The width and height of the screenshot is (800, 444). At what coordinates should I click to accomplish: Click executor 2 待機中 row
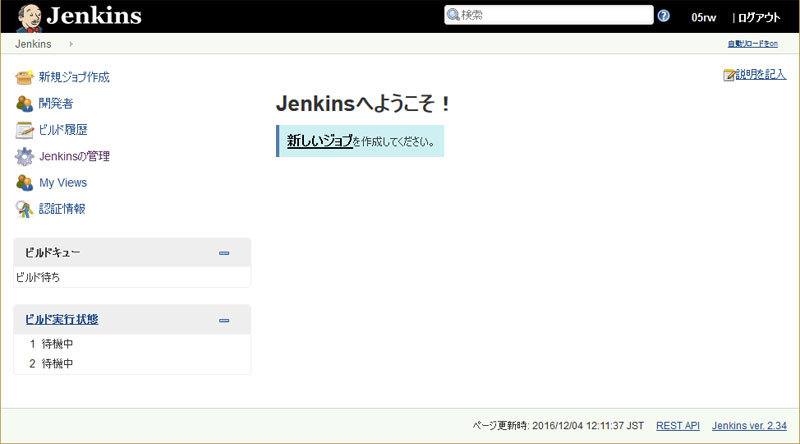point(132,363)
